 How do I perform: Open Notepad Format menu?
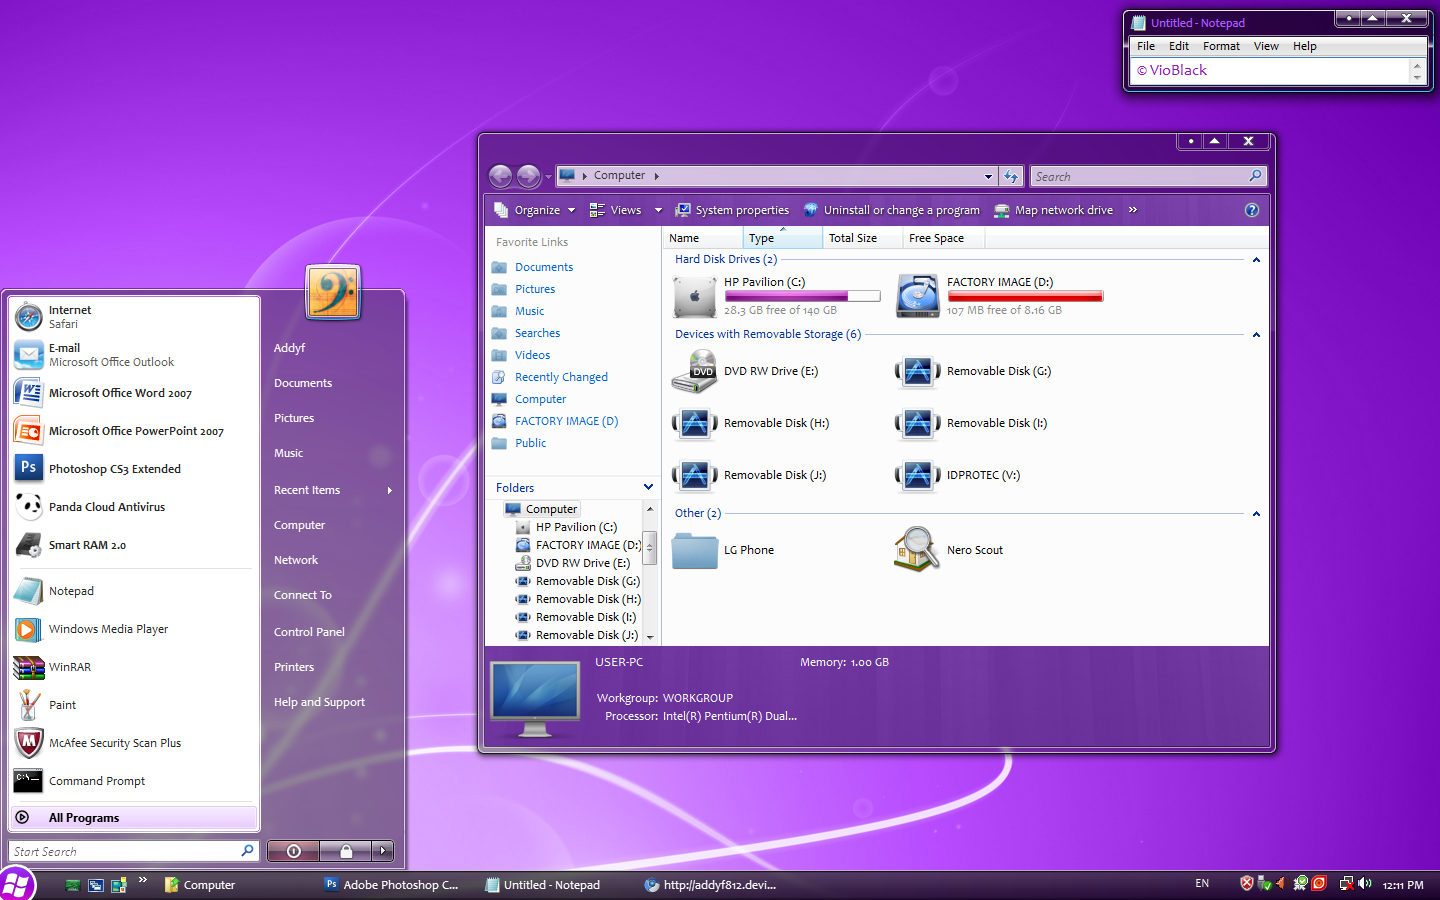click(x=1221, y=46)
